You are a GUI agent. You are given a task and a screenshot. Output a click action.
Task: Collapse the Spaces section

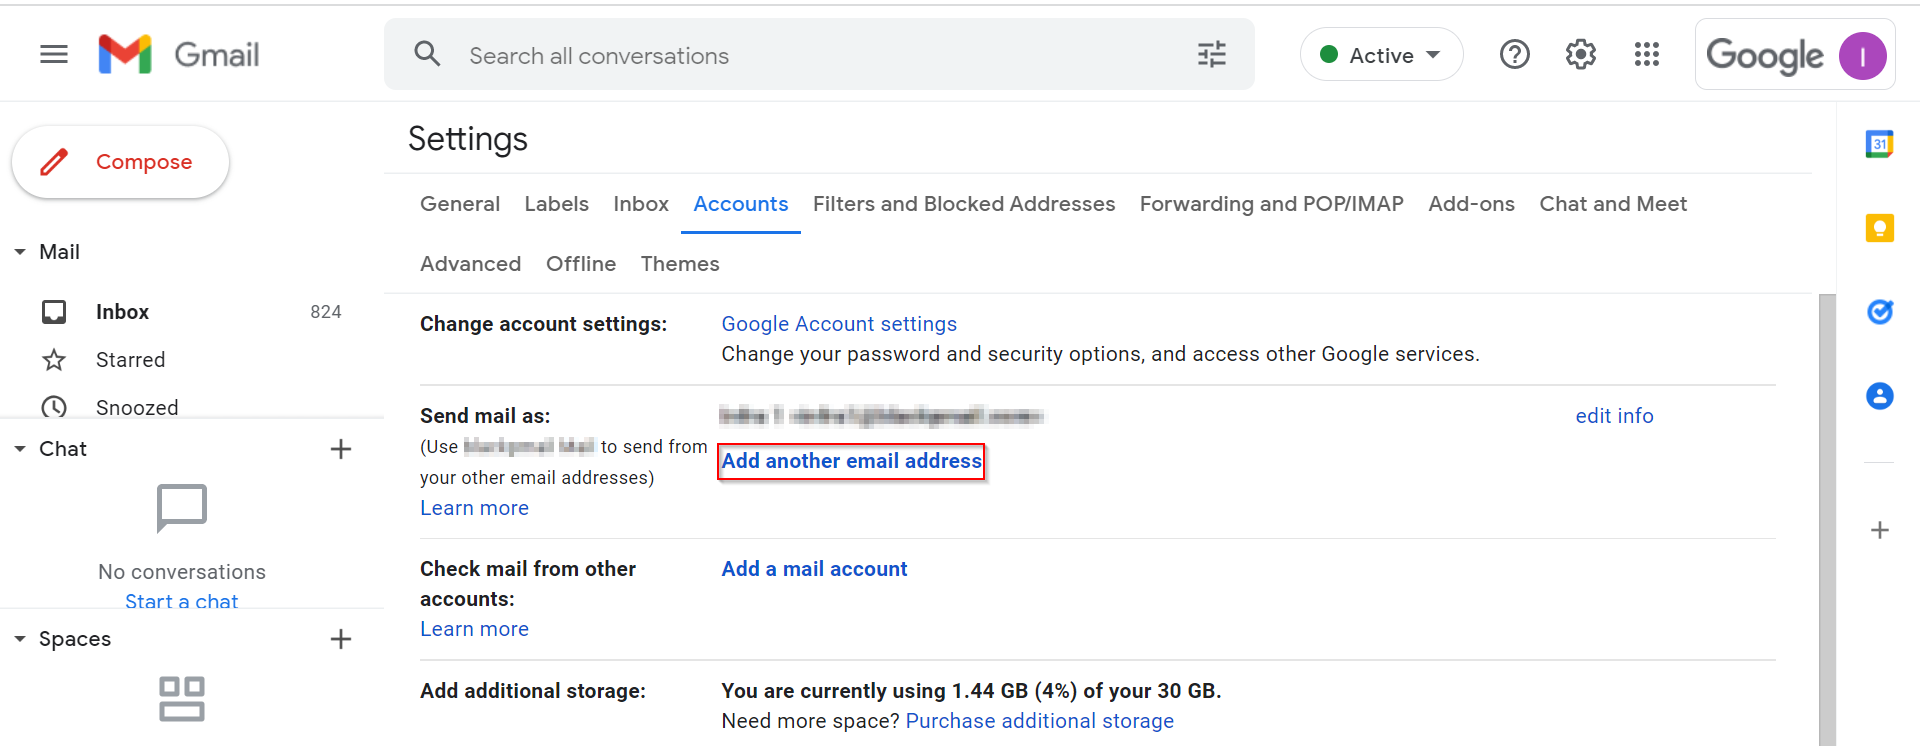click(20, 639)
